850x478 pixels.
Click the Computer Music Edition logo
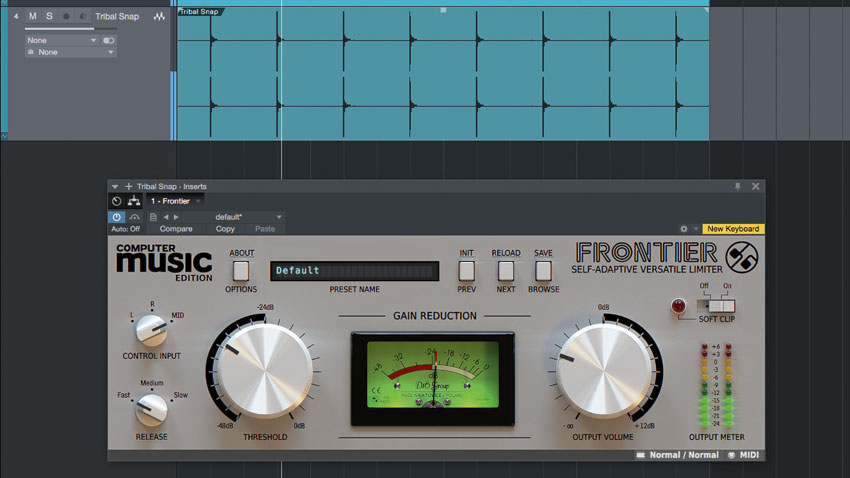click(x=164, y=263)
